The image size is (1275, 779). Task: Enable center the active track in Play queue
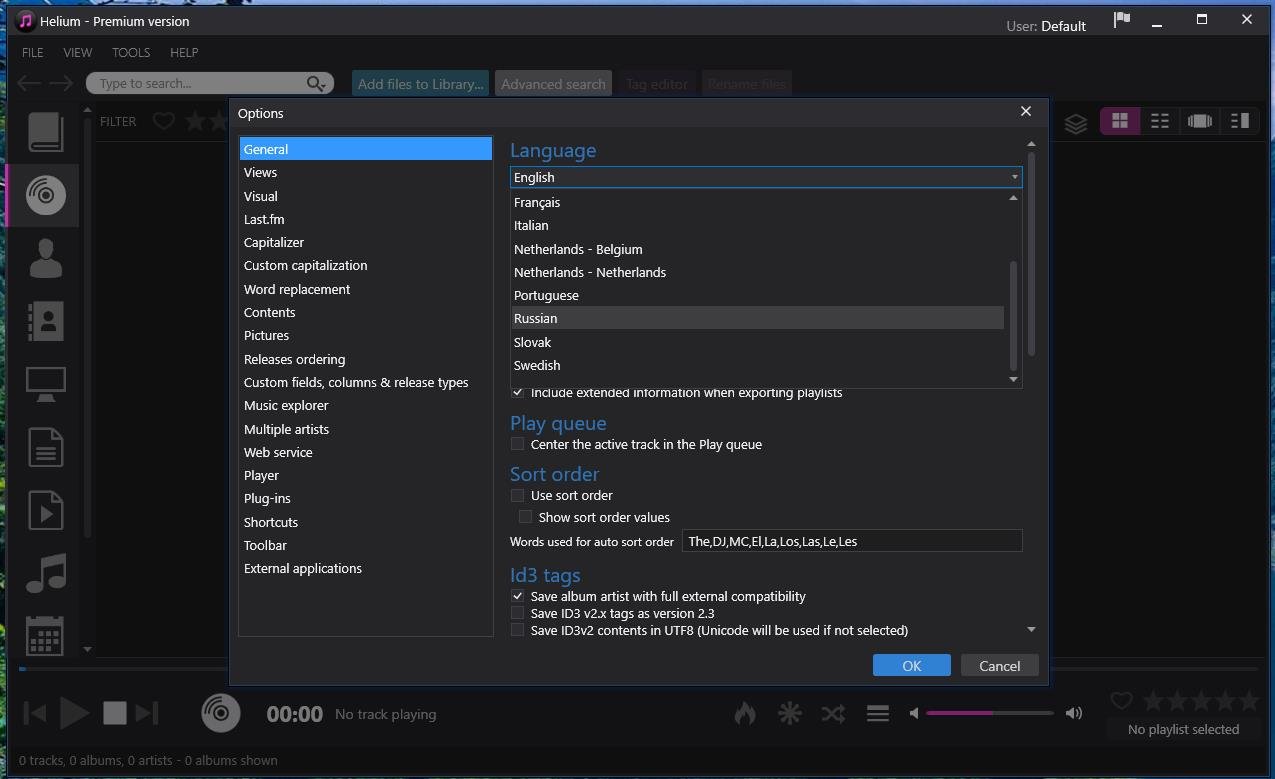coord(517,444)
